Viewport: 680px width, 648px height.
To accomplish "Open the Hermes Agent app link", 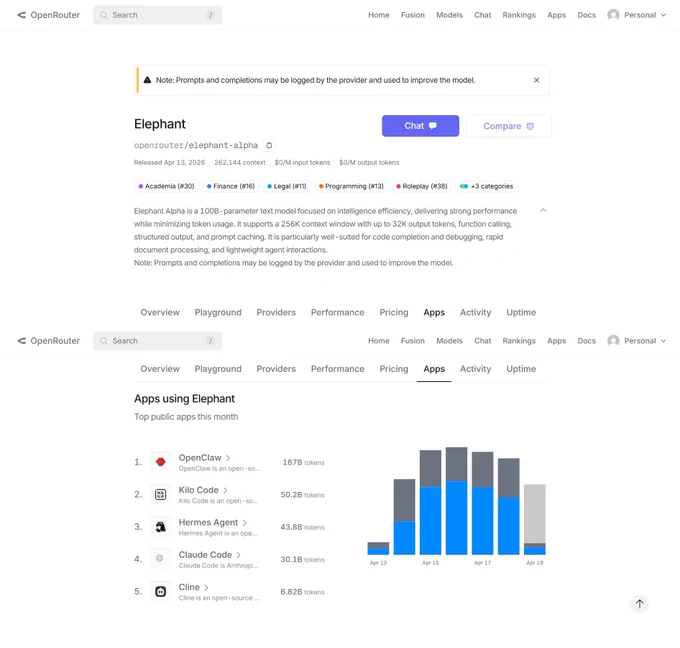I will tap(212, 522).
